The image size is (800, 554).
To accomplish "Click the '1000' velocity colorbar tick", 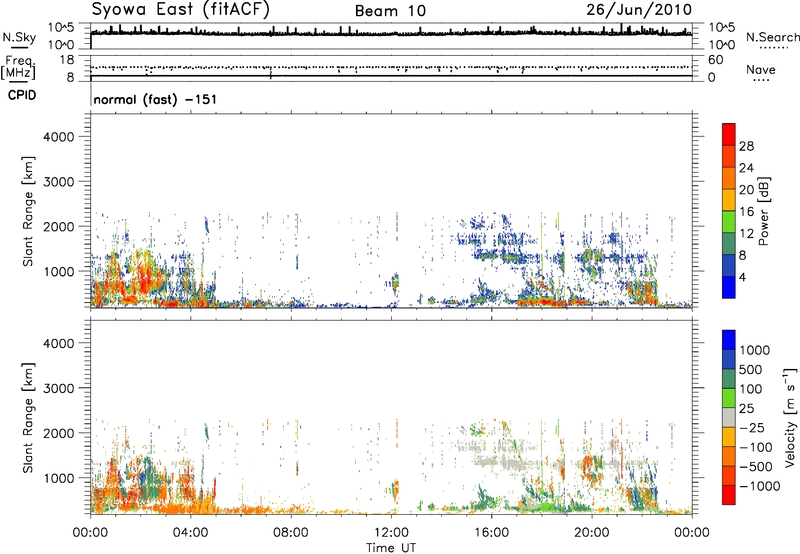I will [x=755, y=350].
